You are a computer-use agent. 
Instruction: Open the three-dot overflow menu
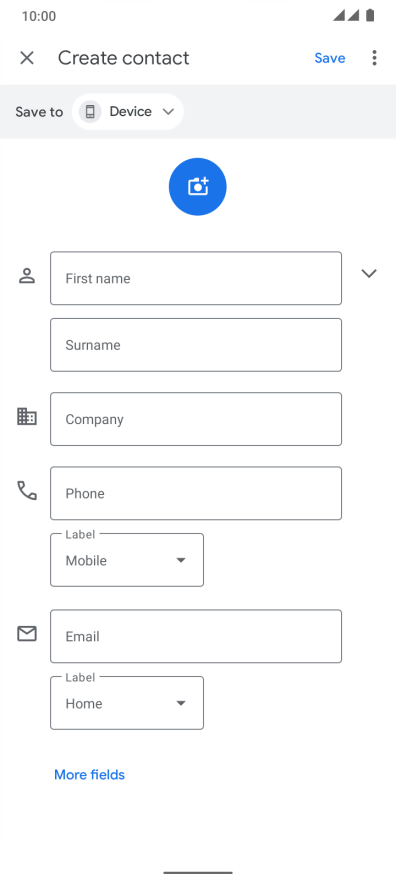[374, 58]
